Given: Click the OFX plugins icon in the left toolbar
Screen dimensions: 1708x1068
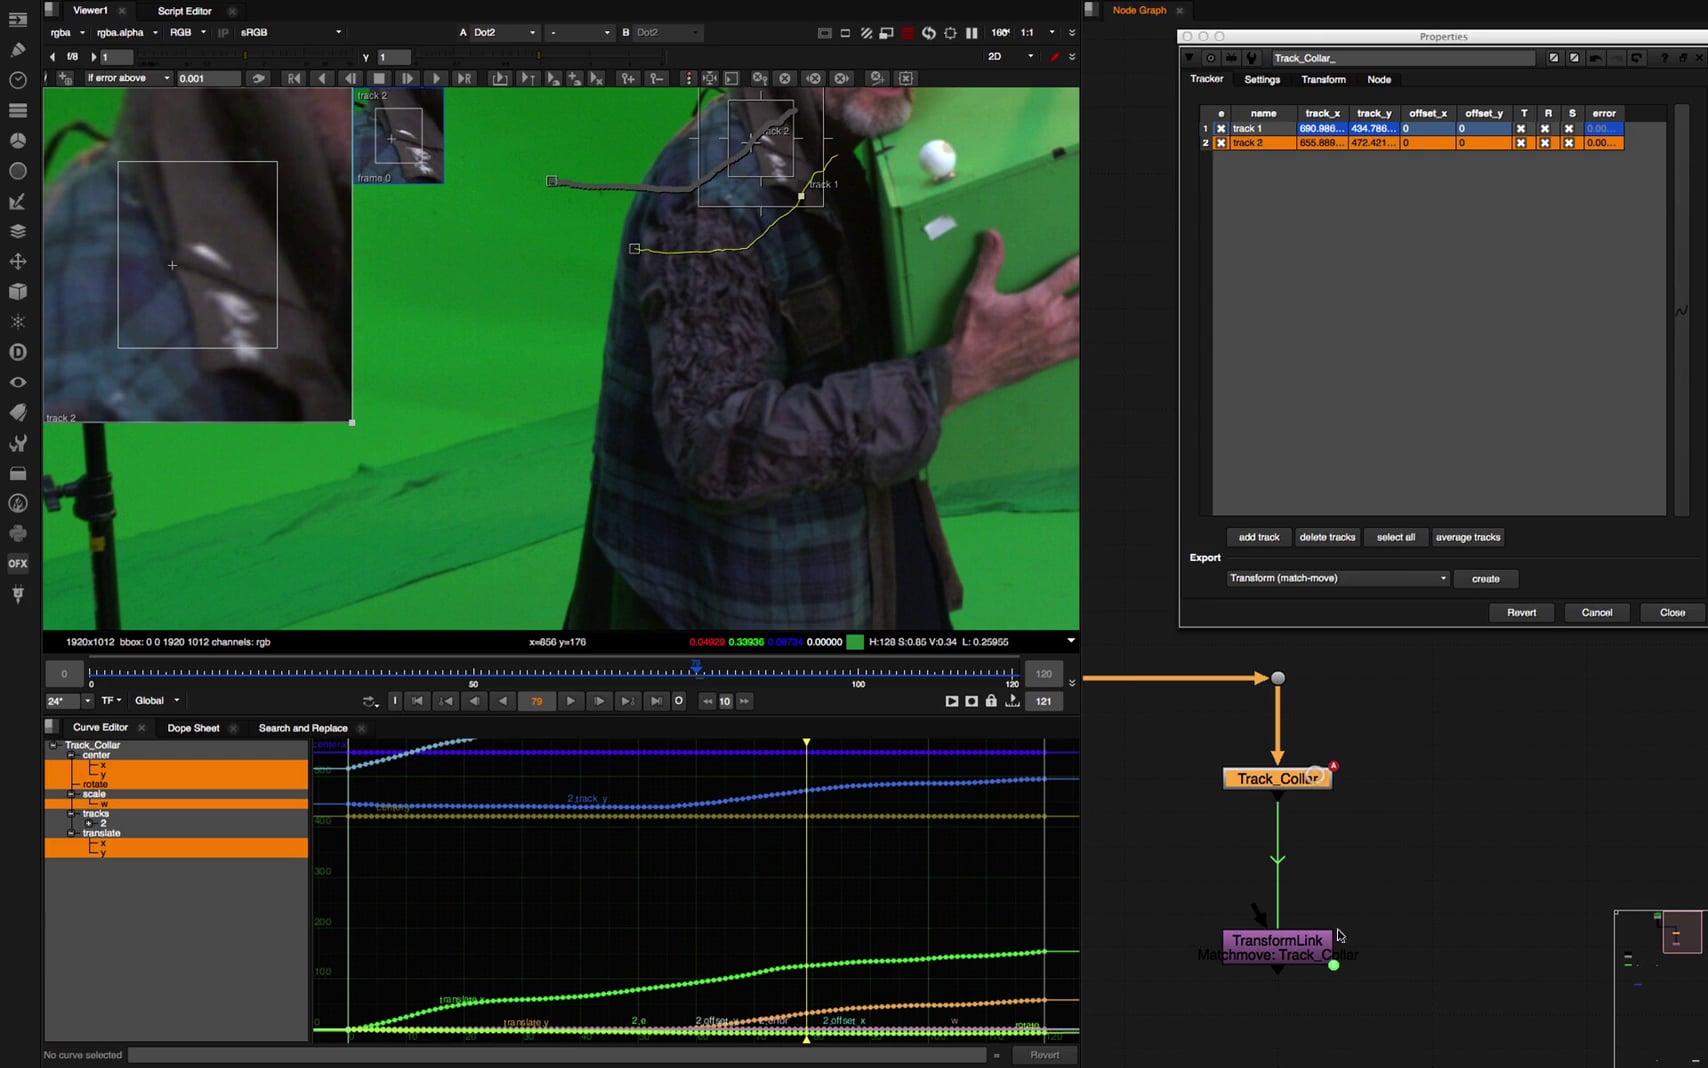Looking at the screenshot, I should [x=18, y=563].
